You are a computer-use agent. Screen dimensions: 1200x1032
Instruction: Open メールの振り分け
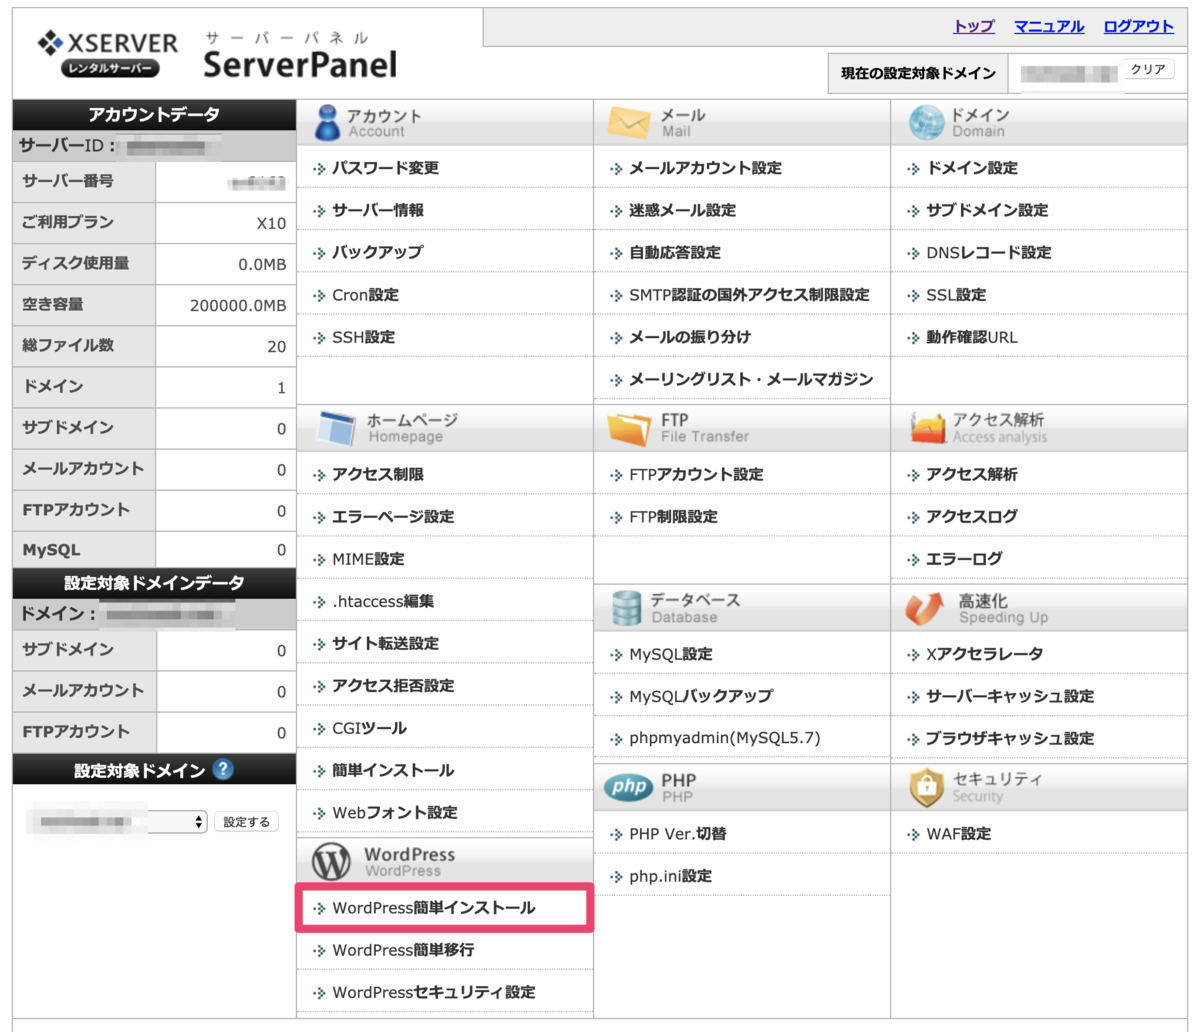coord(690,337)
